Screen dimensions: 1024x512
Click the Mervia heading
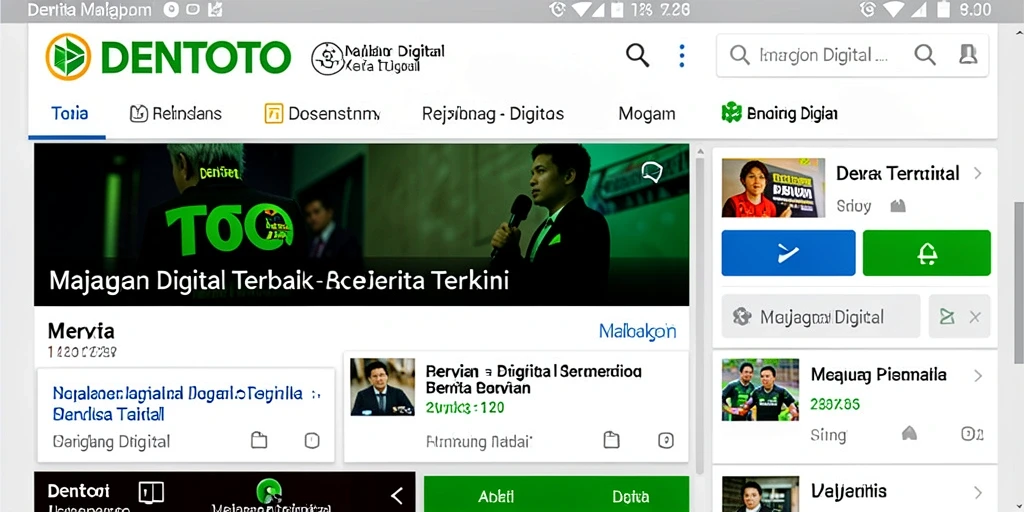pos(81,330)
